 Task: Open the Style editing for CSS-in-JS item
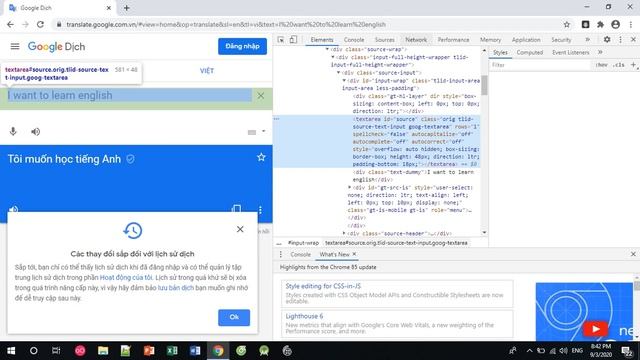point(323,286)
